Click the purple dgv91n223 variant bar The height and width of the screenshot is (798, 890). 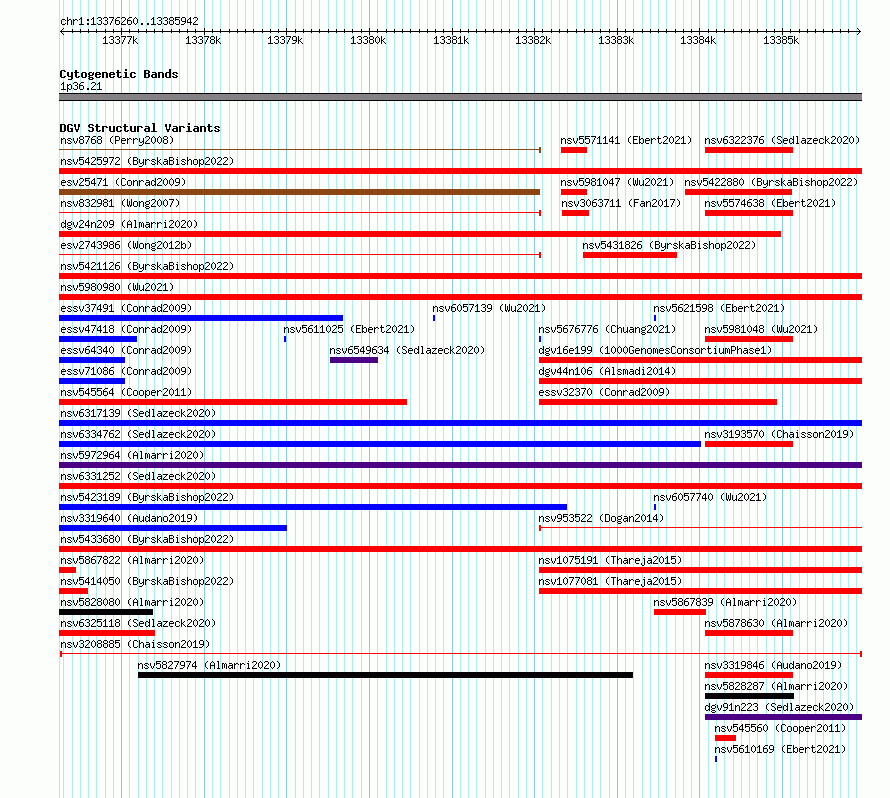tap(783, 717)
